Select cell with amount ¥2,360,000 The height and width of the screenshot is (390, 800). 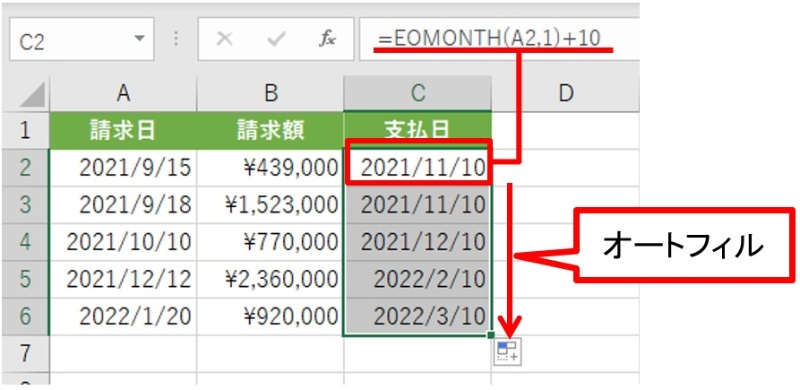coord(270,279)
